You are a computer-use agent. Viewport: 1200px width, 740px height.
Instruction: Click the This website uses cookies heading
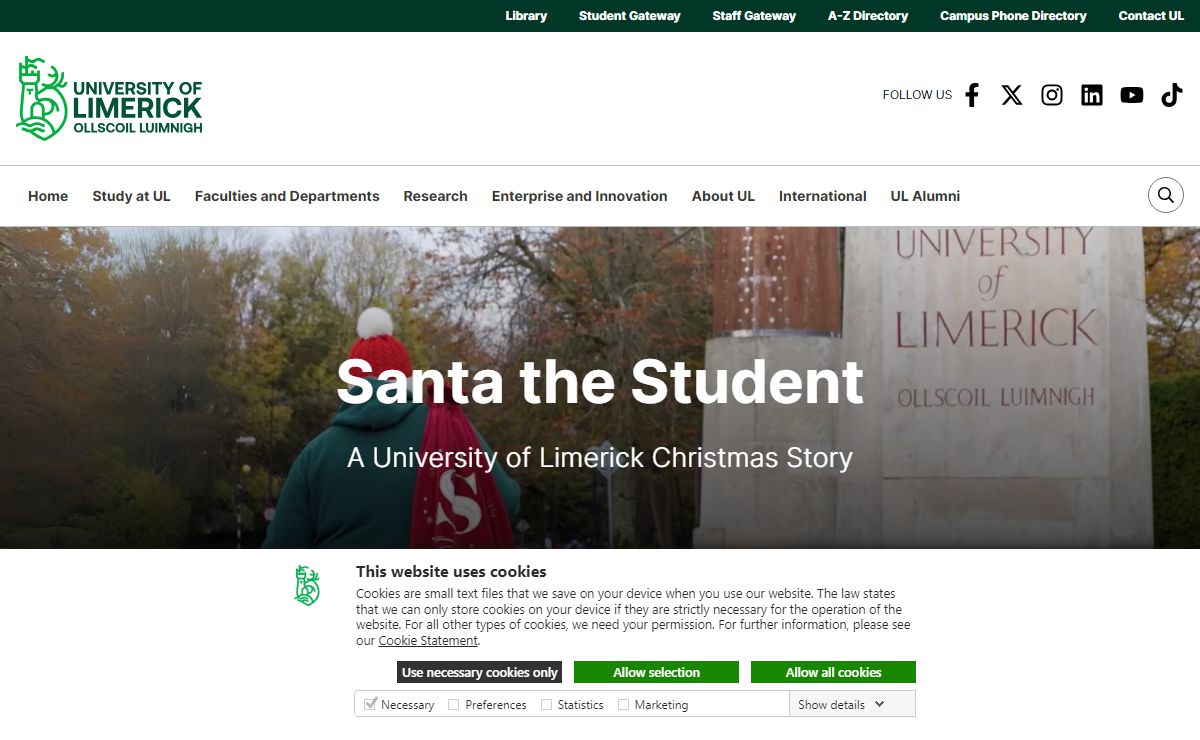point(451,572)
